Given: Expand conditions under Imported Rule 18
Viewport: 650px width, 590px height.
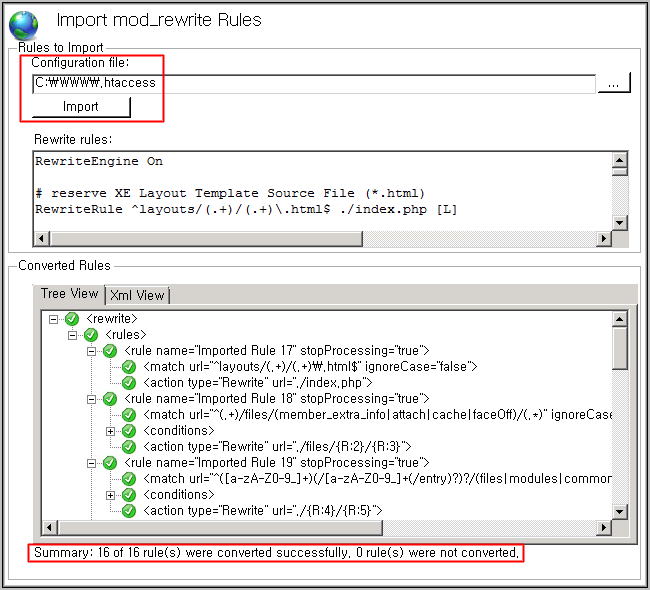Looking at the screenshot, I should [110, 431].
